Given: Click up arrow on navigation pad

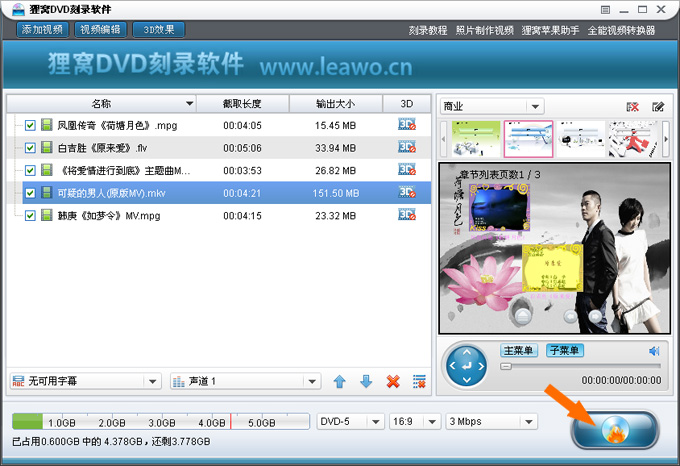Looking at the screenshot, I should 467,352.
